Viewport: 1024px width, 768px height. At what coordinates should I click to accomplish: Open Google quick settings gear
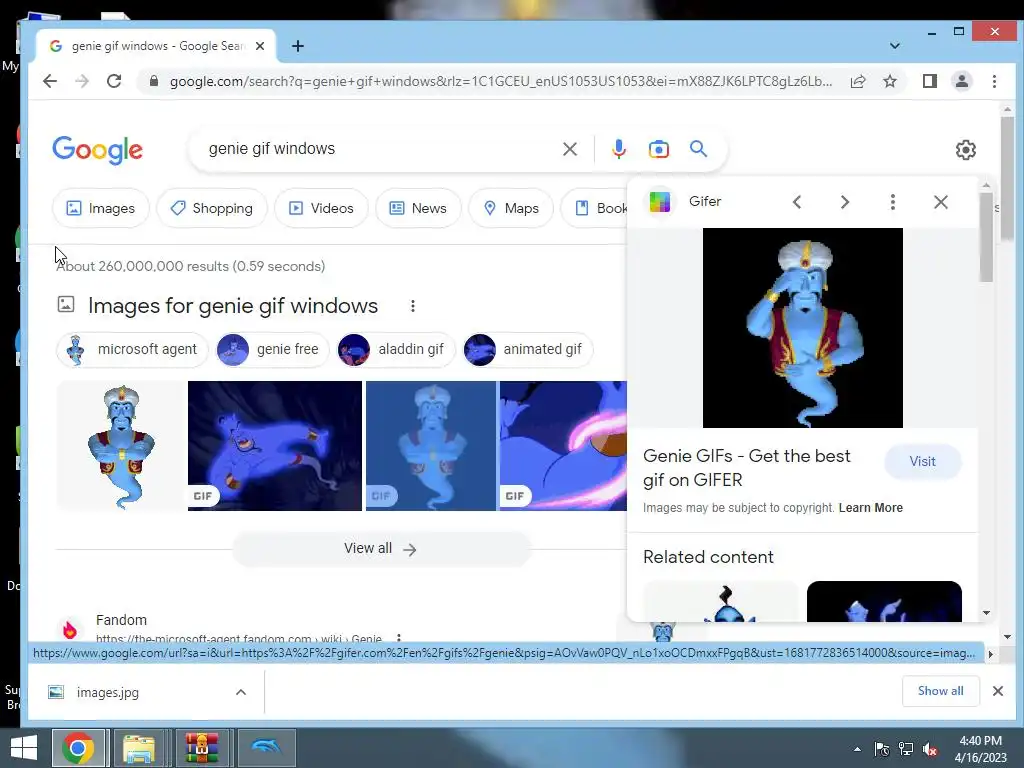(x=965, y=150)
